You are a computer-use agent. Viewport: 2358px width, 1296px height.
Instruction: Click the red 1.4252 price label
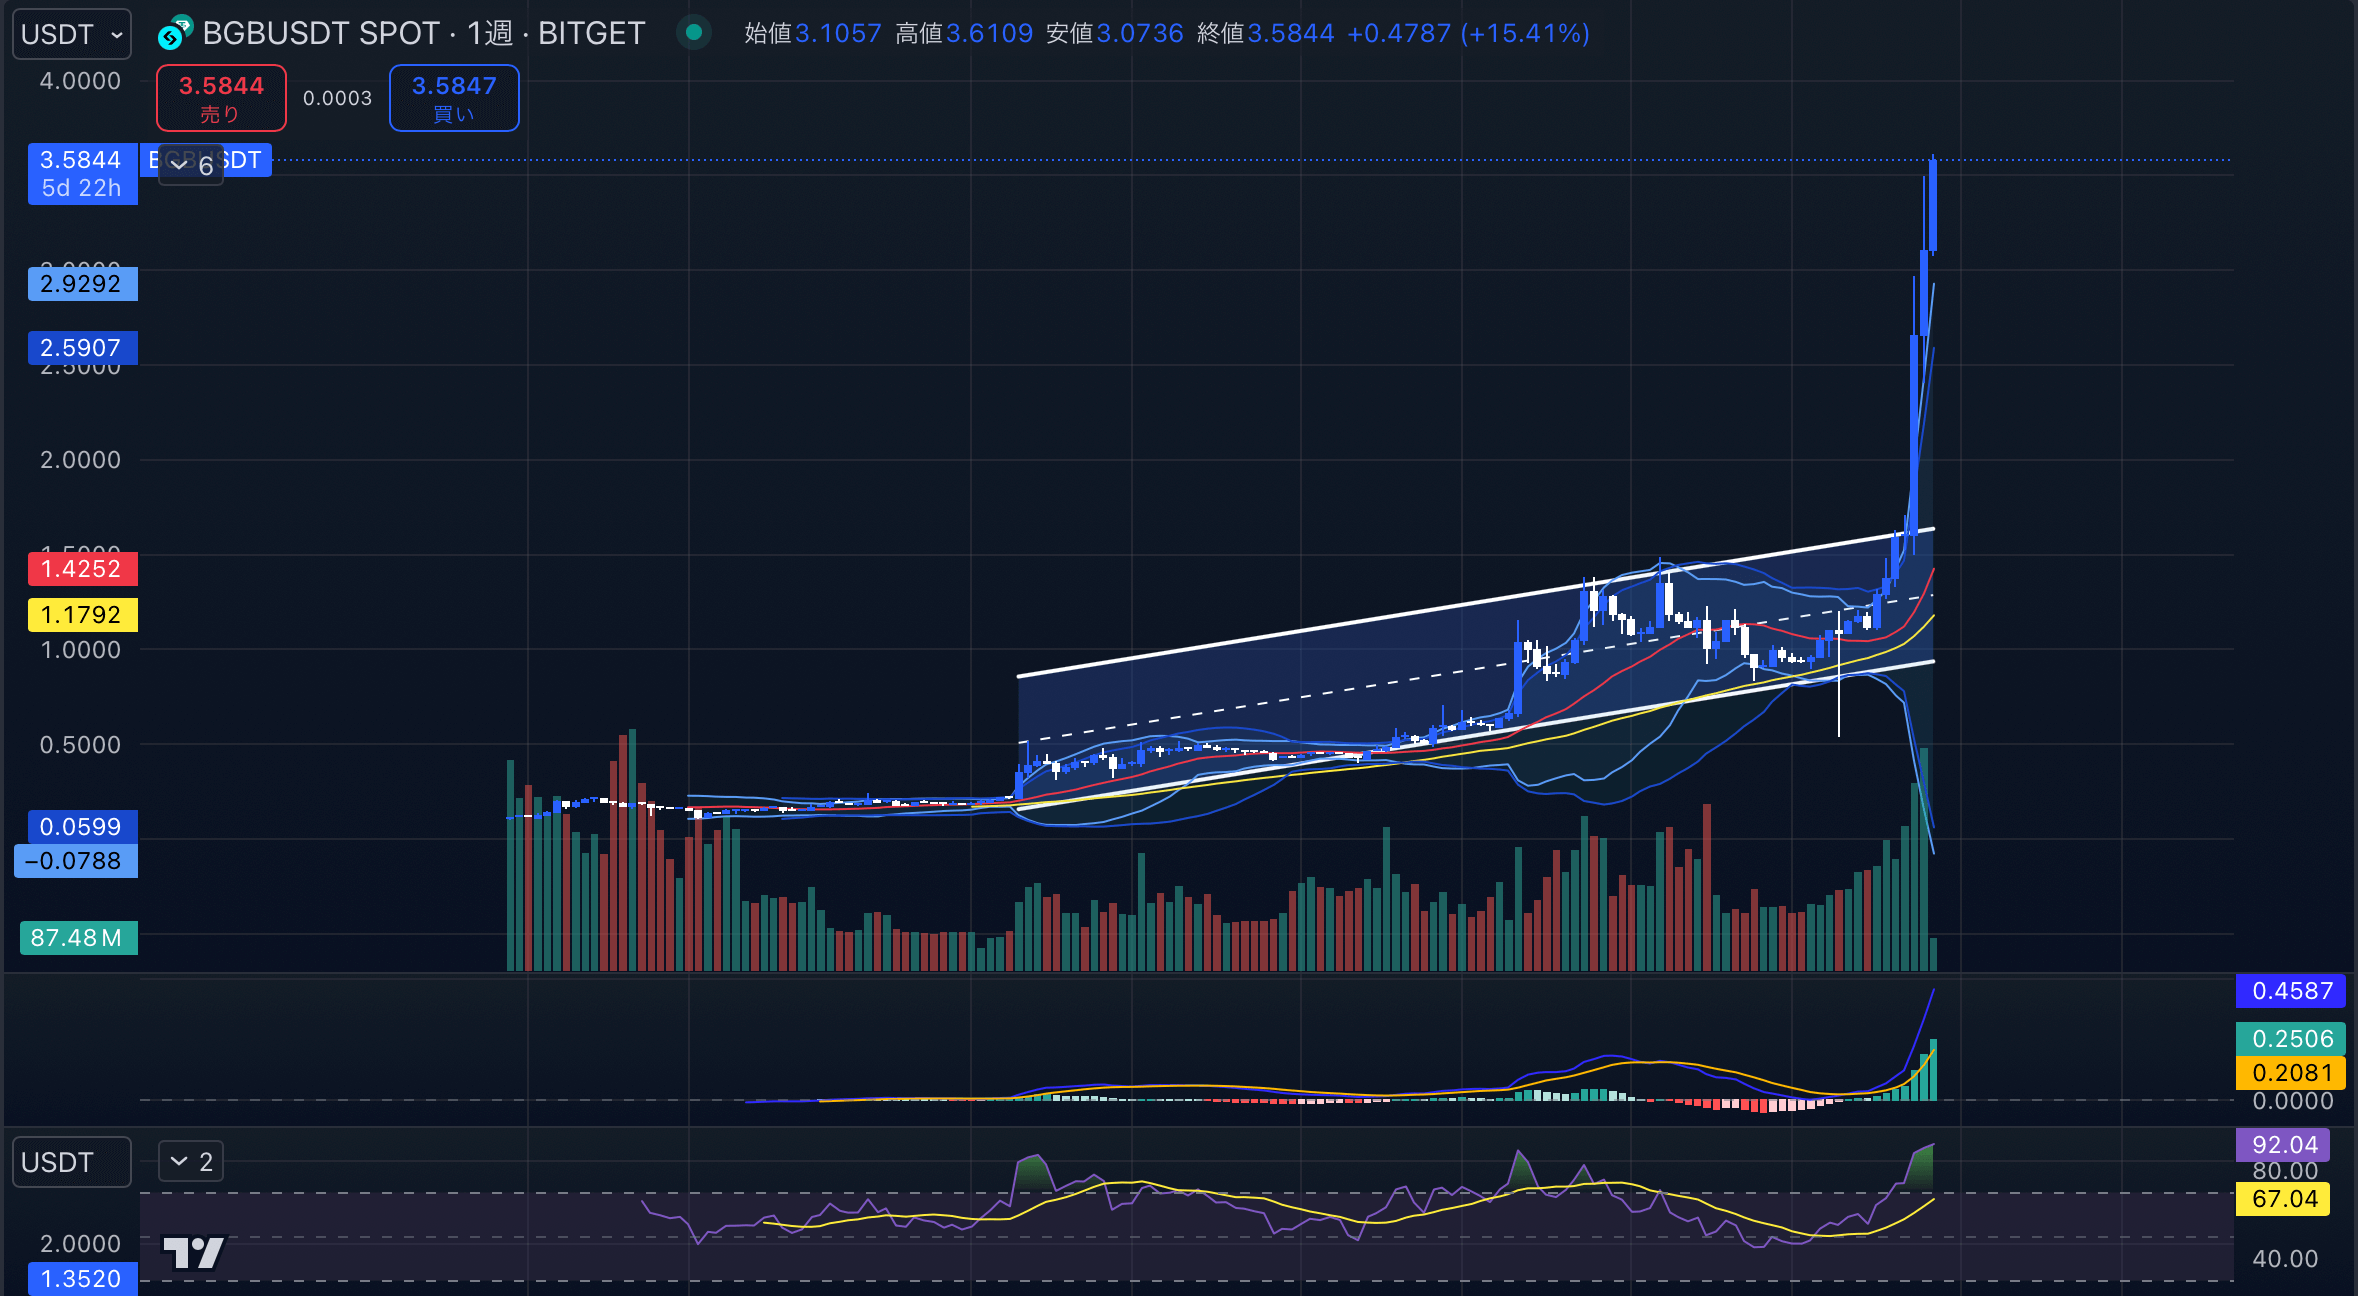[82, 569]
